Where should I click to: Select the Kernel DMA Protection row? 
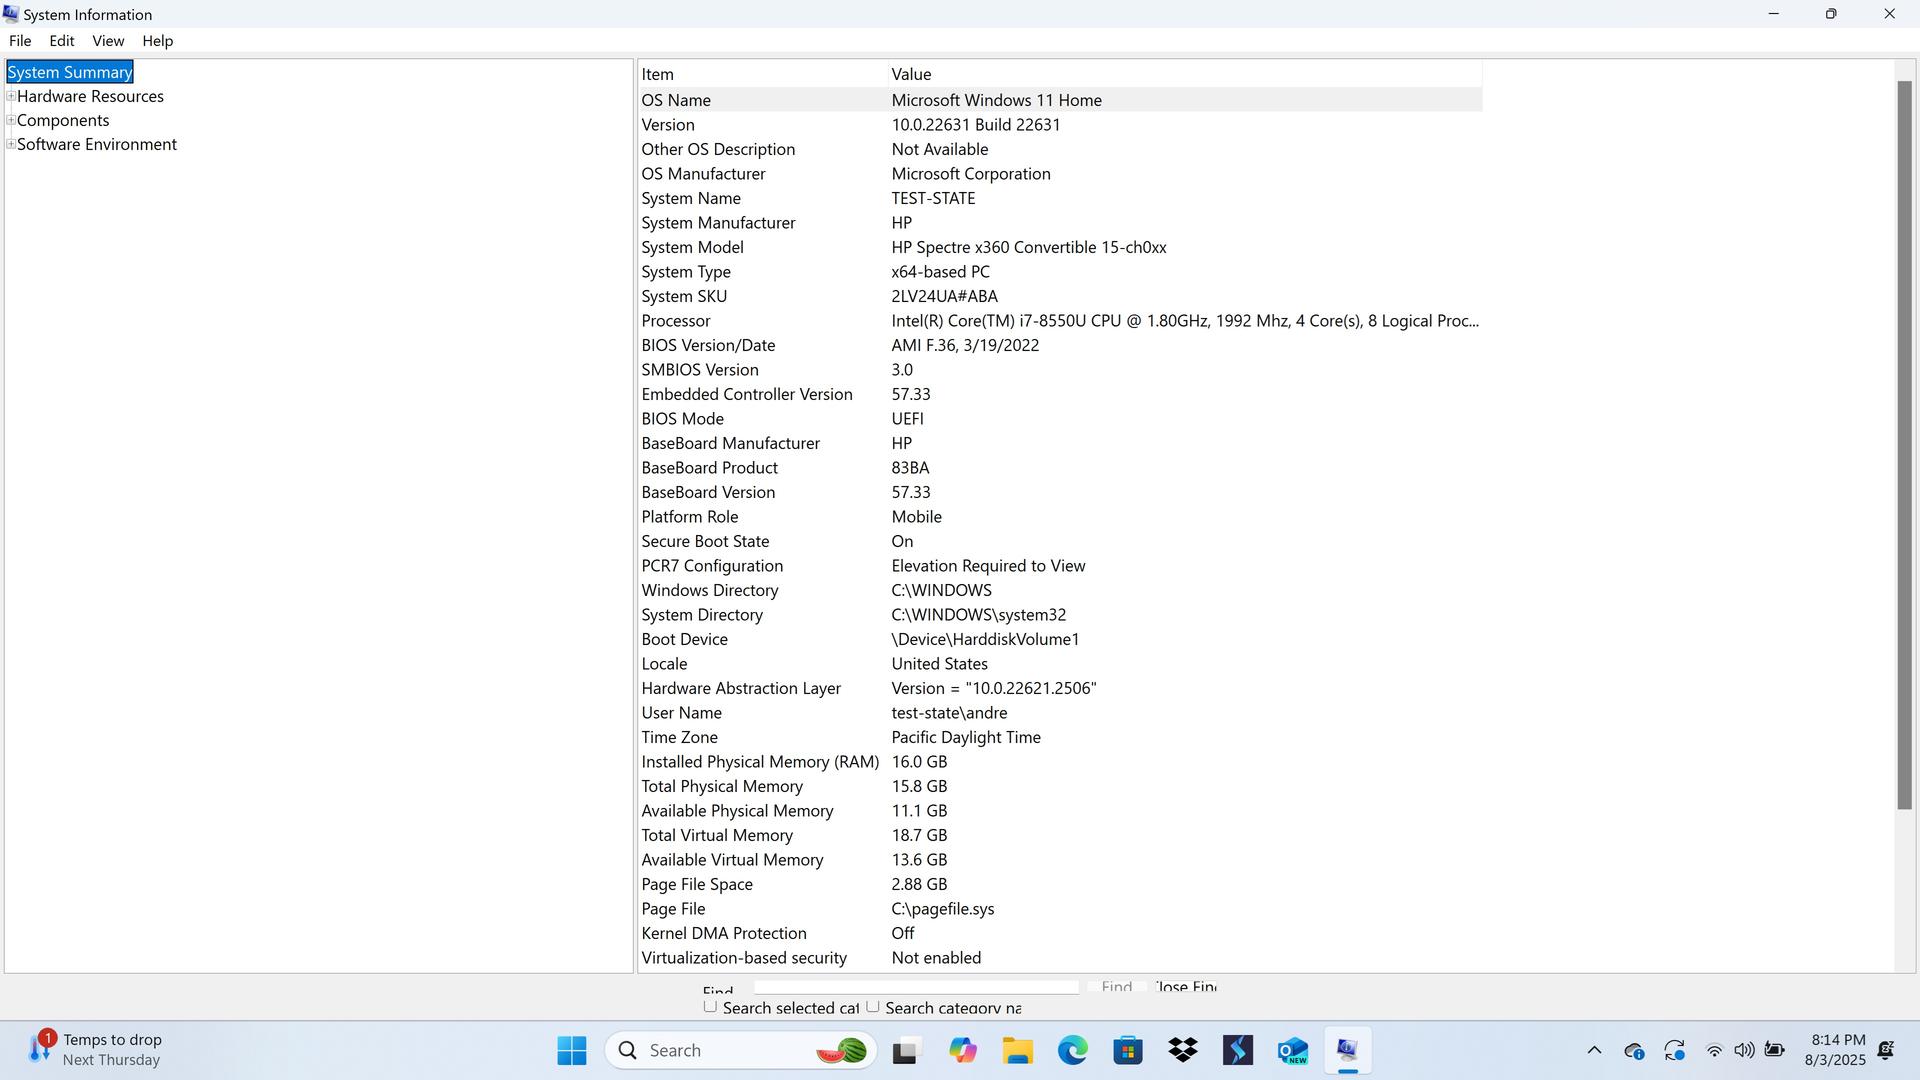(x=1060, y=933)
